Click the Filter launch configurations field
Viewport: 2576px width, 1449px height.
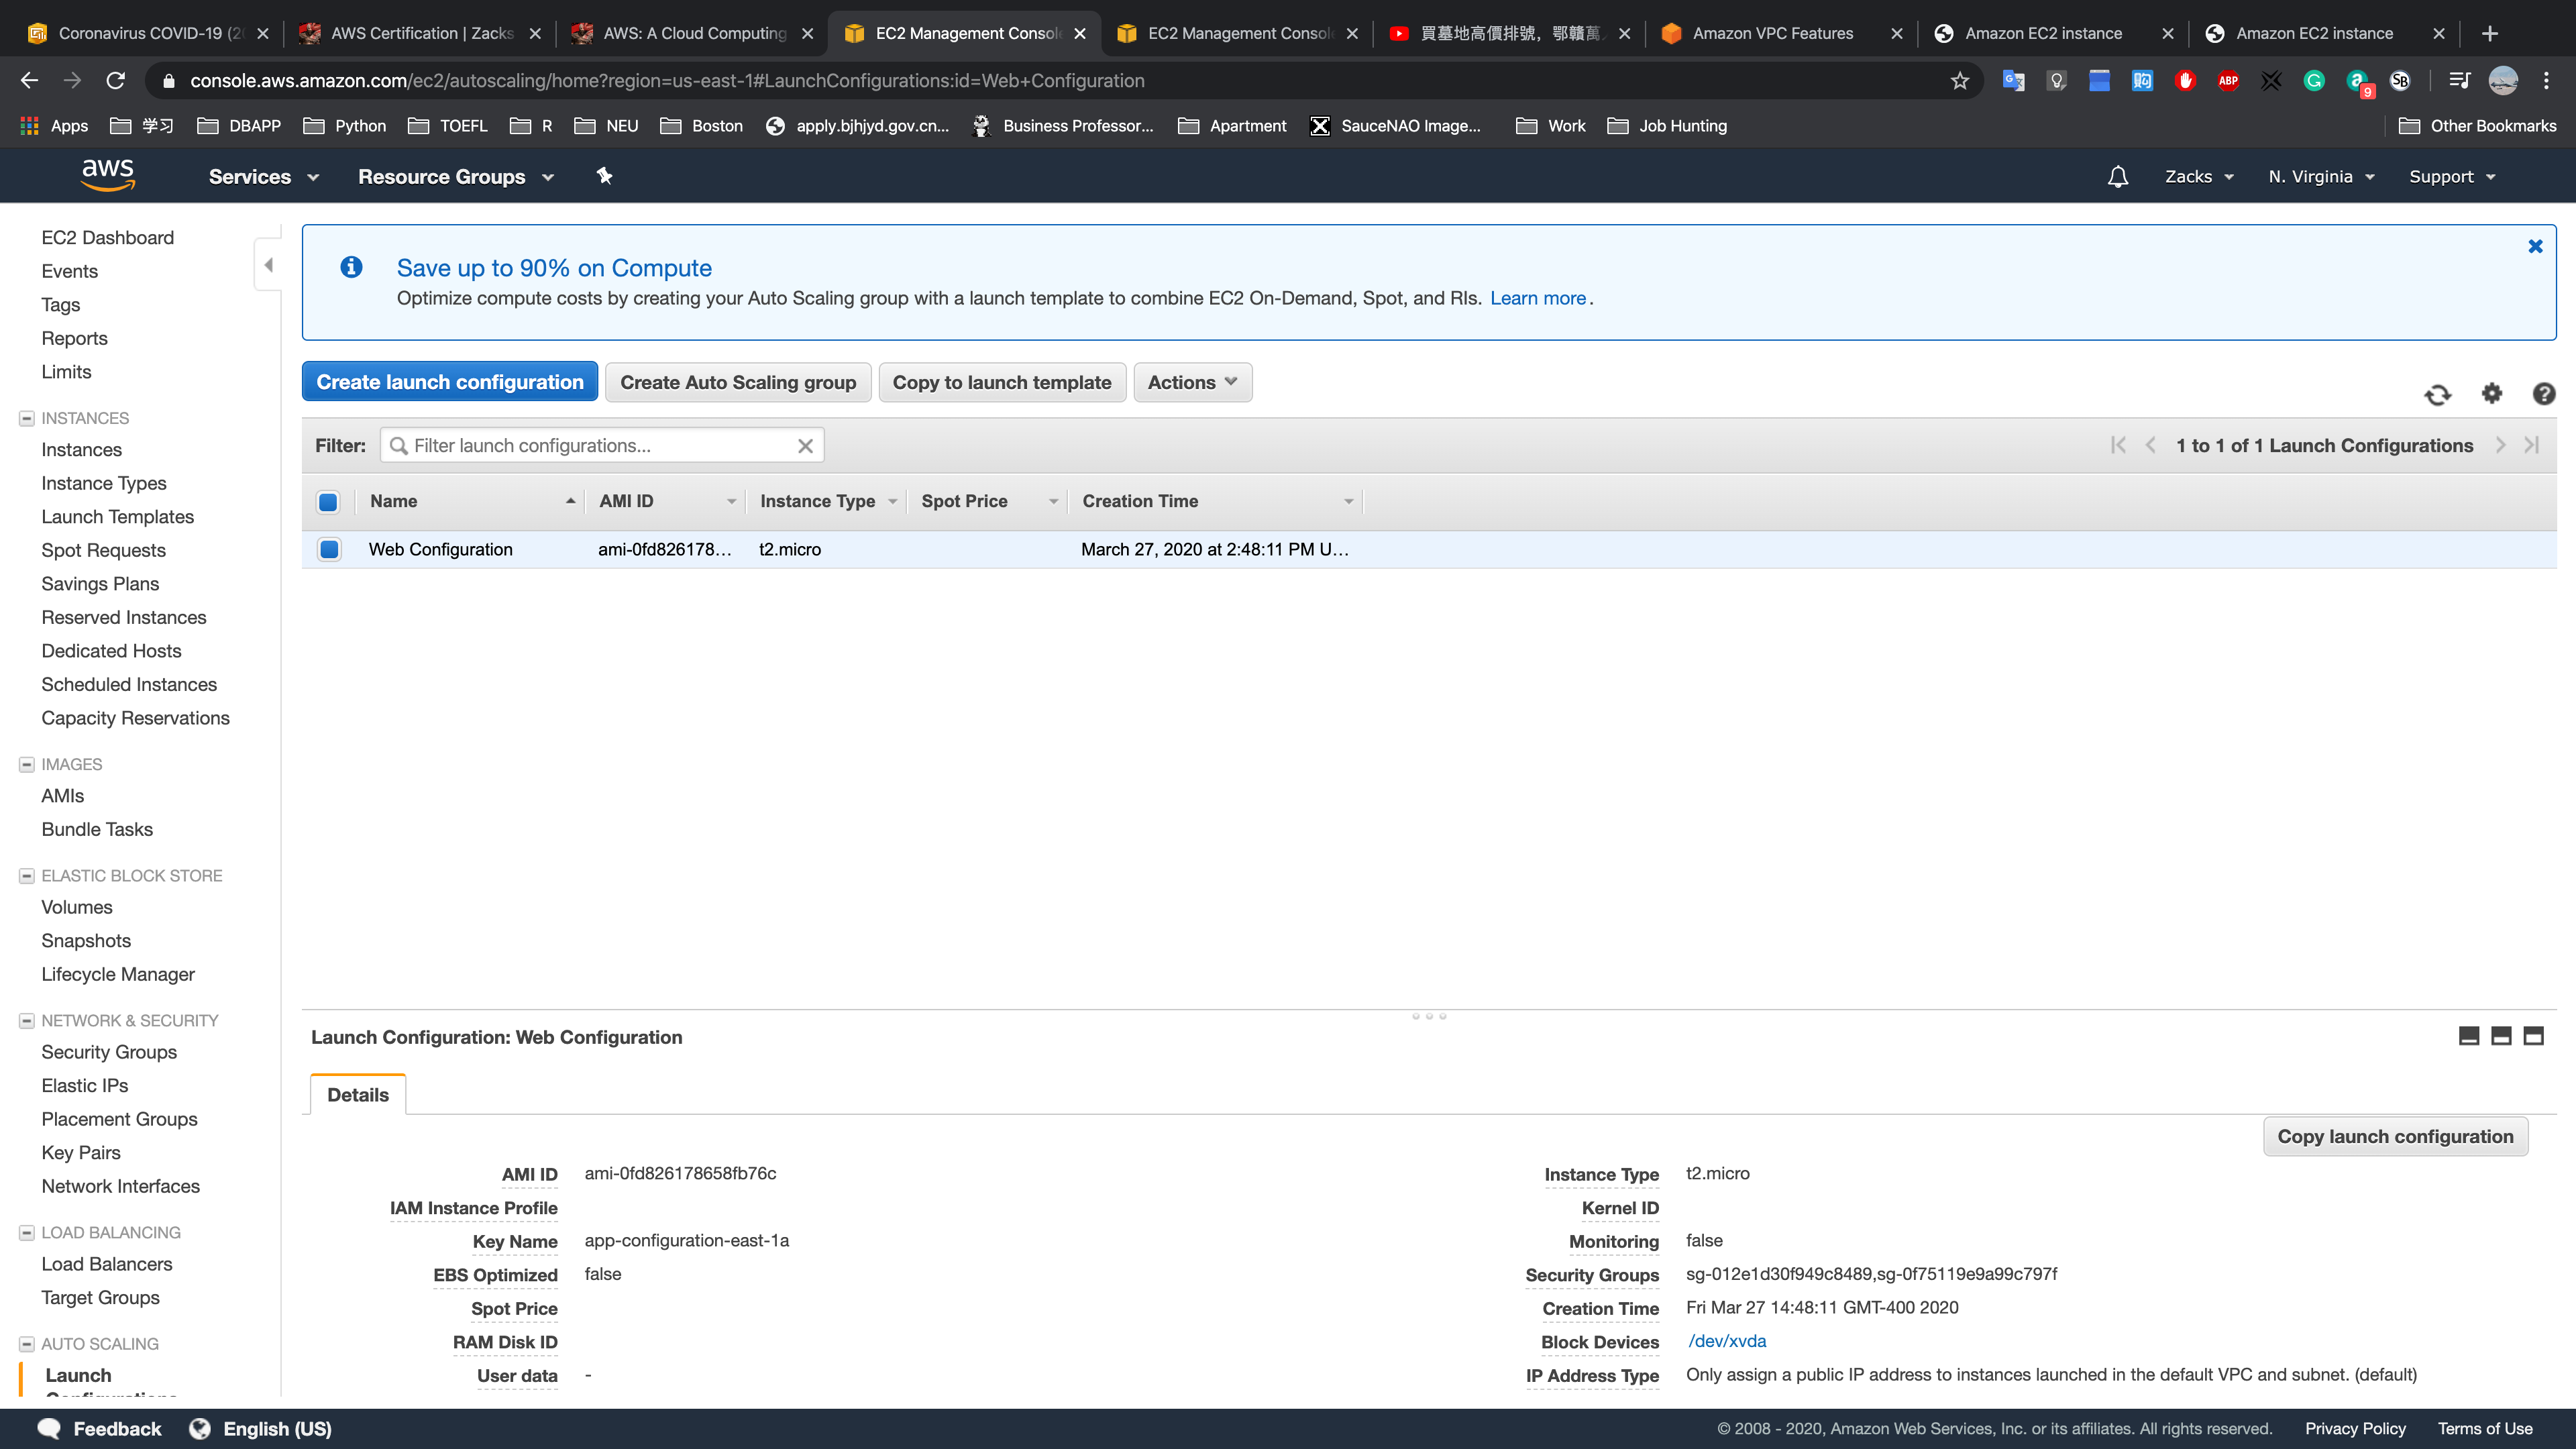tap(600, 446)
